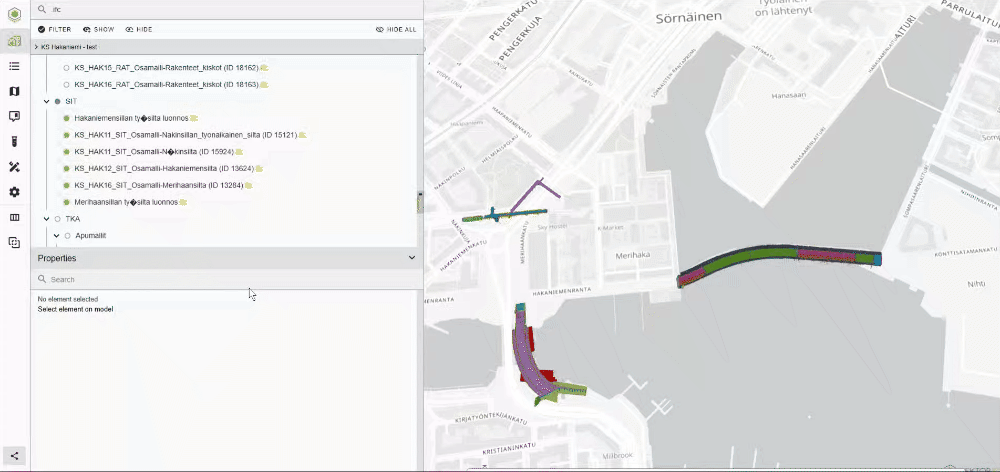The width and height of the screenshot is (1000, 472).
Task: Select Merihaansillan työsilta luonnos row
Action: [126, 202]
